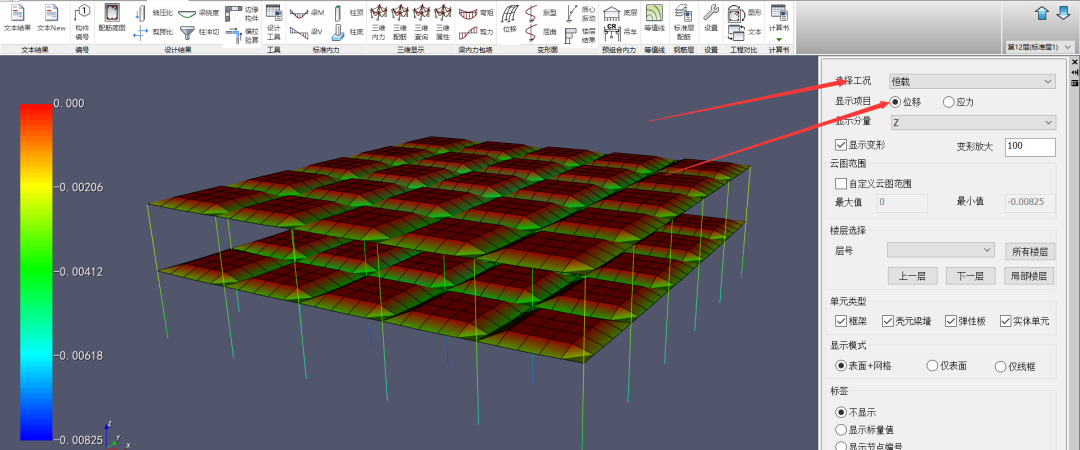
Task: Open the 吊车 crane forces icon
Action: (621, 32)
